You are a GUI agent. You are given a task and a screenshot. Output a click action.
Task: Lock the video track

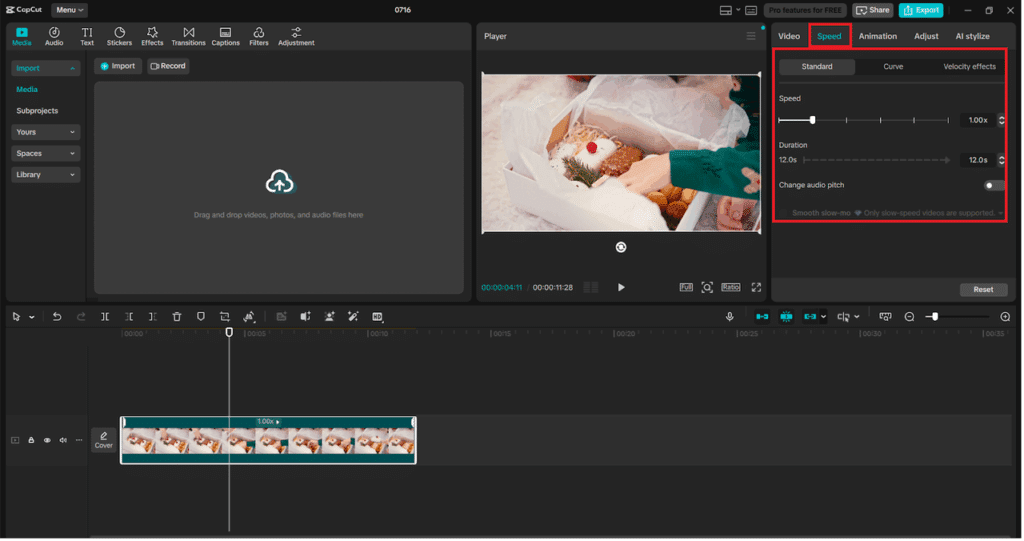click(x=31, y=440)
